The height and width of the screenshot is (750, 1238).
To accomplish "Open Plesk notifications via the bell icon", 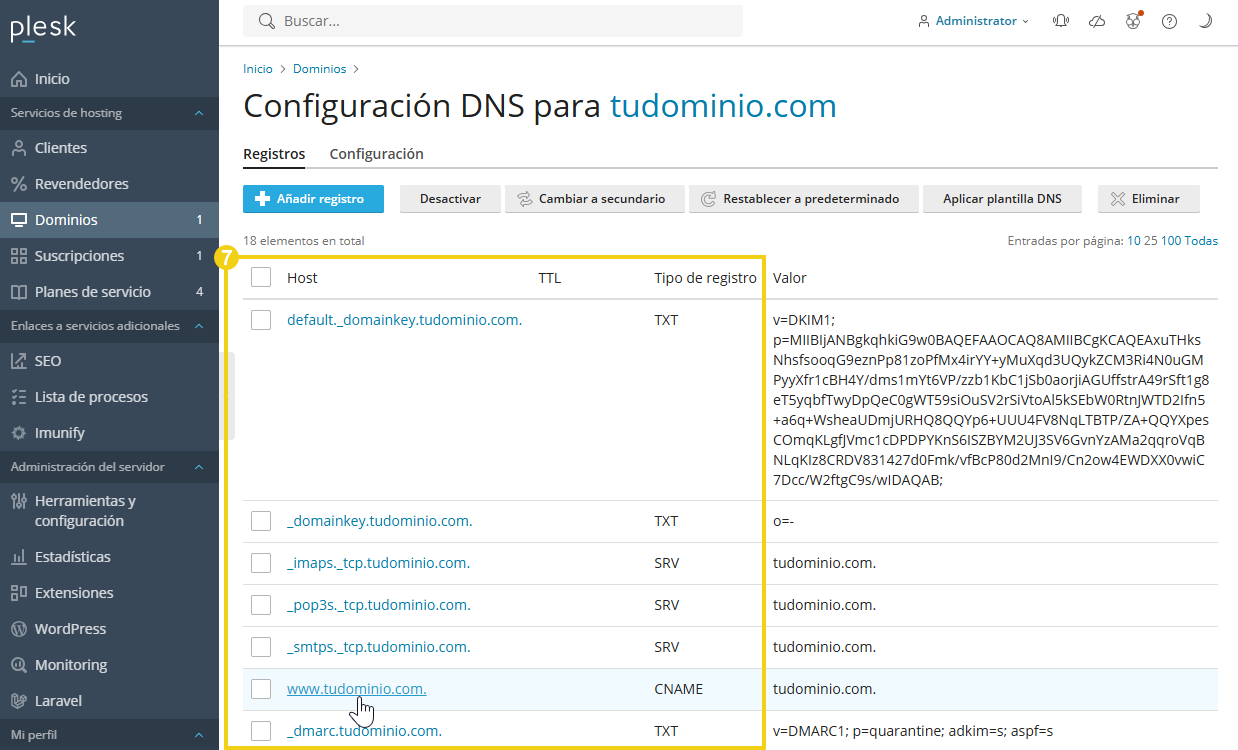I will point(1060,20).
